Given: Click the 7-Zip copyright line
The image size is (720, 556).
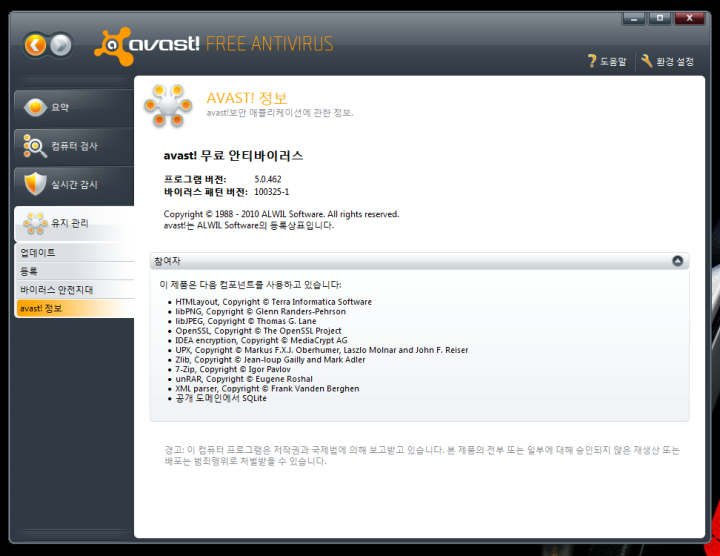Looking at the screenshot, I should 233,369.
